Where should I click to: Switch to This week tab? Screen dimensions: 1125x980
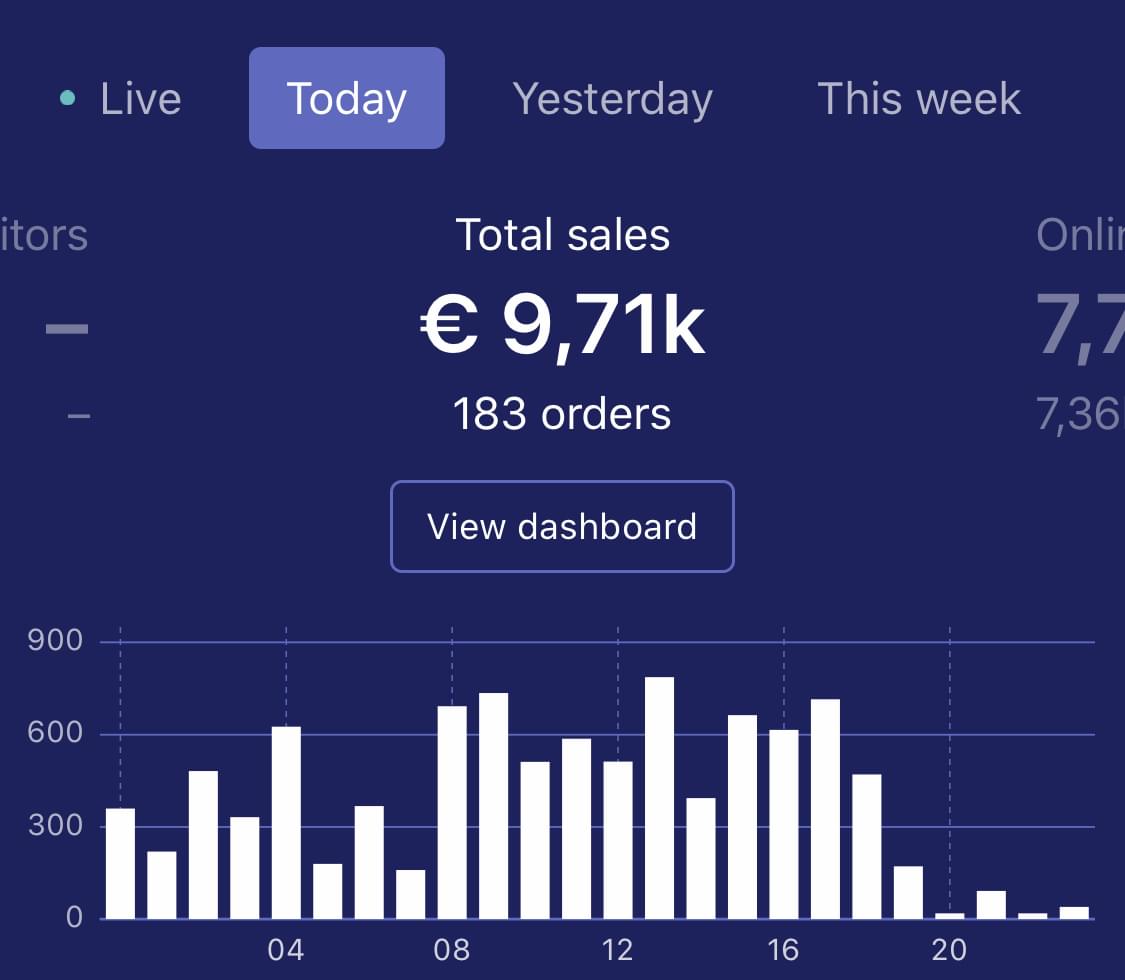tap(918, 99)
